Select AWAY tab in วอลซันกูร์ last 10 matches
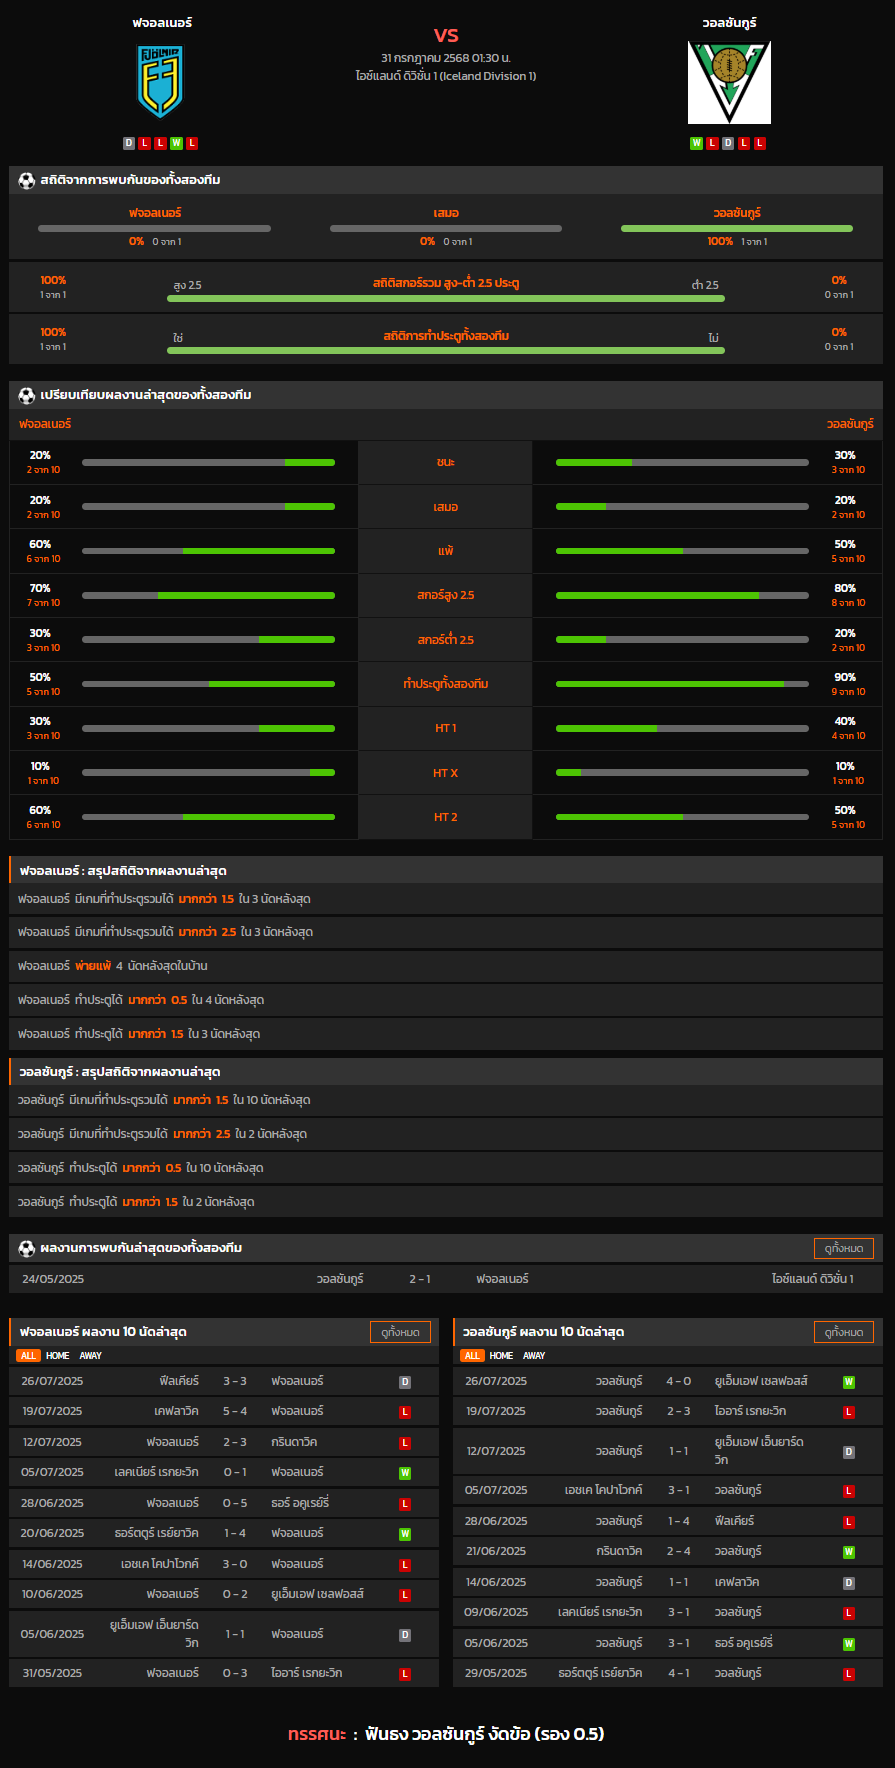Viewport: 895px width, 1768px height. pos(535,1356)
